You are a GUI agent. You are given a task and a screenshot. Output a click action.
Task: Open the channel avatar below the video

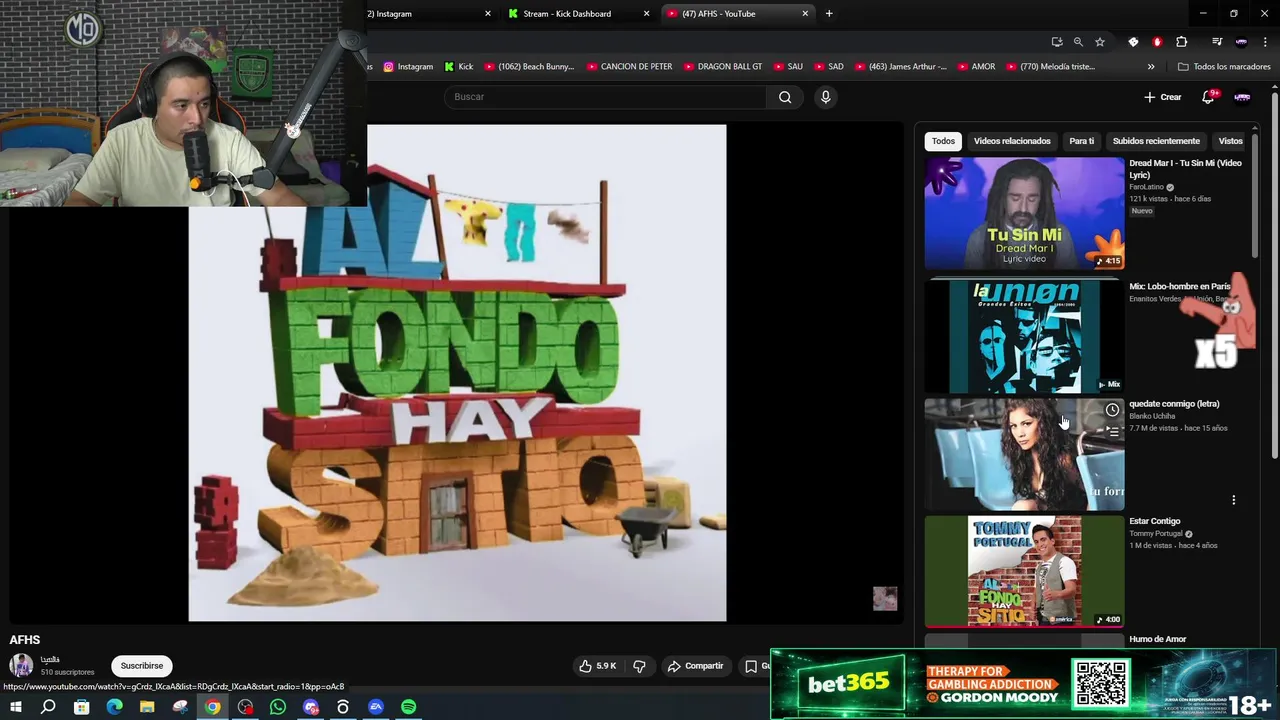[21, 665]
